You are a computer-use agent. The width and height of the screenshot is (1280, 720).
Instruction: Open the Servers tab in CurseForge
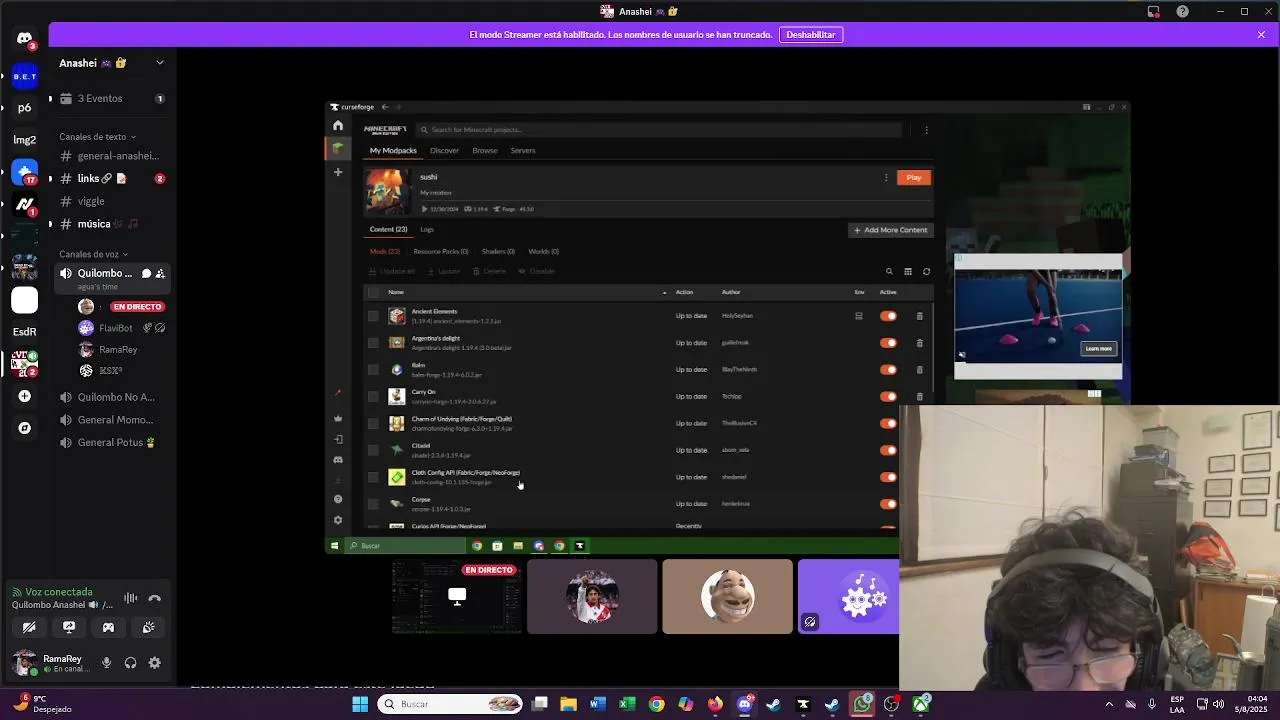(x=523, y=151)
